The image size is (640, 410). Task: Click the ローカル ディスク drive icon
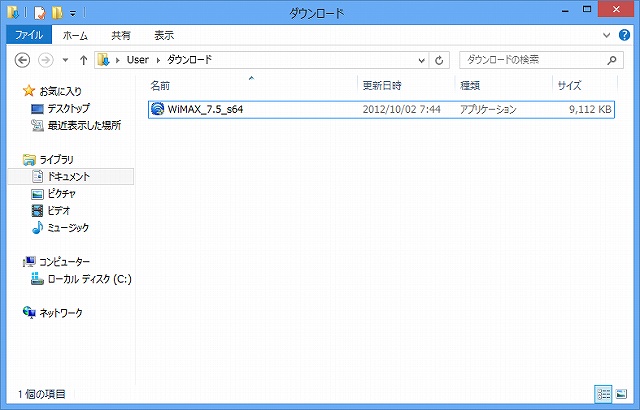(x=37, y=279)
